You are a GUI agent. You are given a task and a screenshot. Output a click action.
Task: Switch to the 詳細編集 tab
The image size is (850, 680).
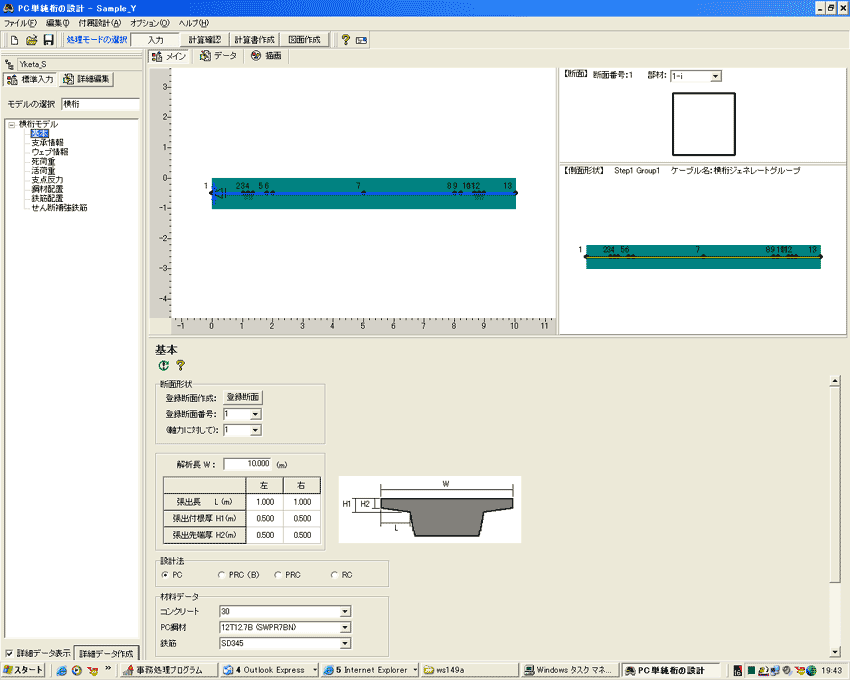point(87,79)
